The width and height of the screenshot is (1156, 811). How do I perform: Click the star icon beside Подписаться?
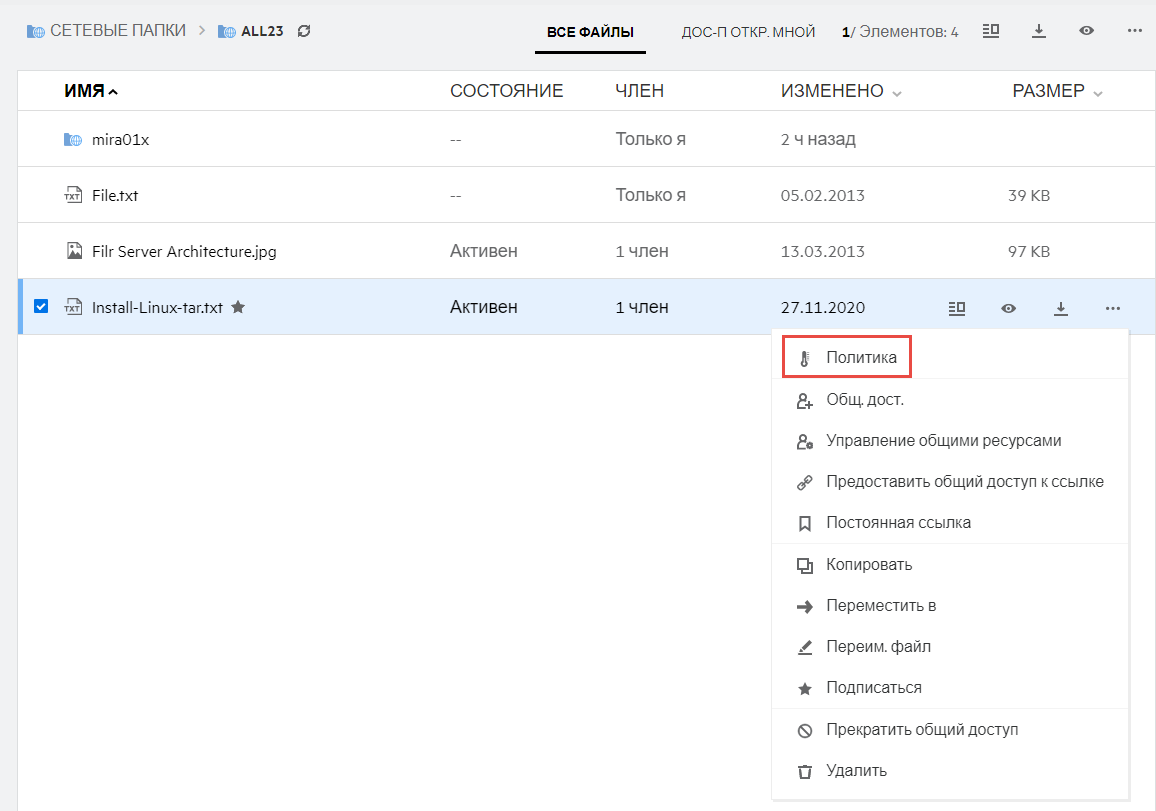pyautogui.click(x=805, y=689)
